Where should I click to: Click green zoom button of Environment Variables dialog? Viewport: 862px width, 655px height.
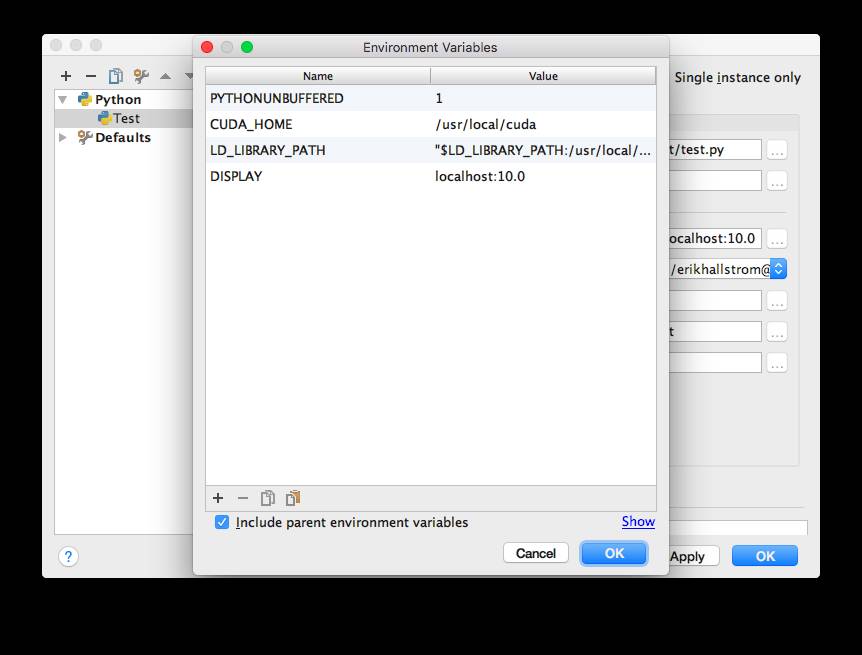[x=247, y=47]
